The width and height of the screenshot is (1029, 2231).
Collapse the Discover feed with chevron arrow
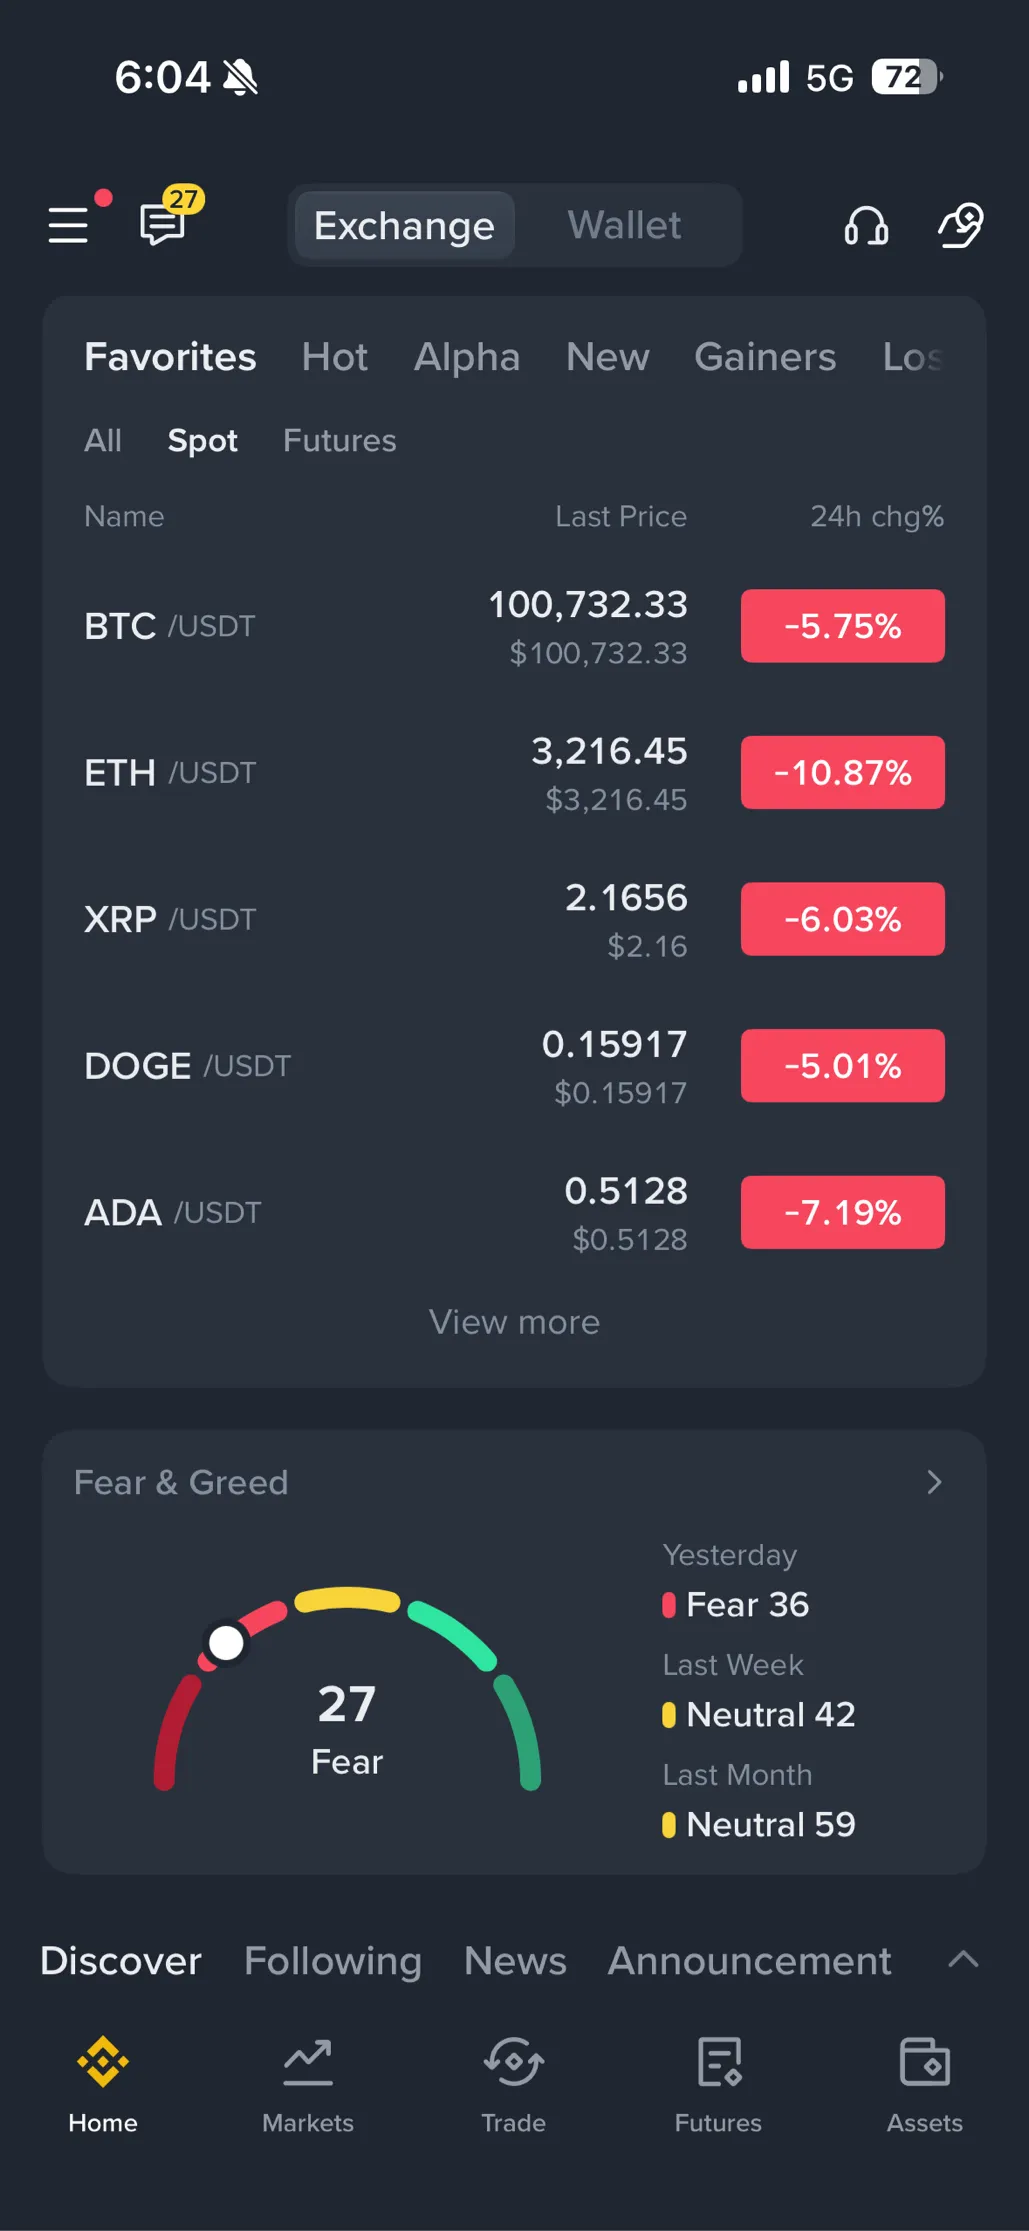click(963, 1960)
